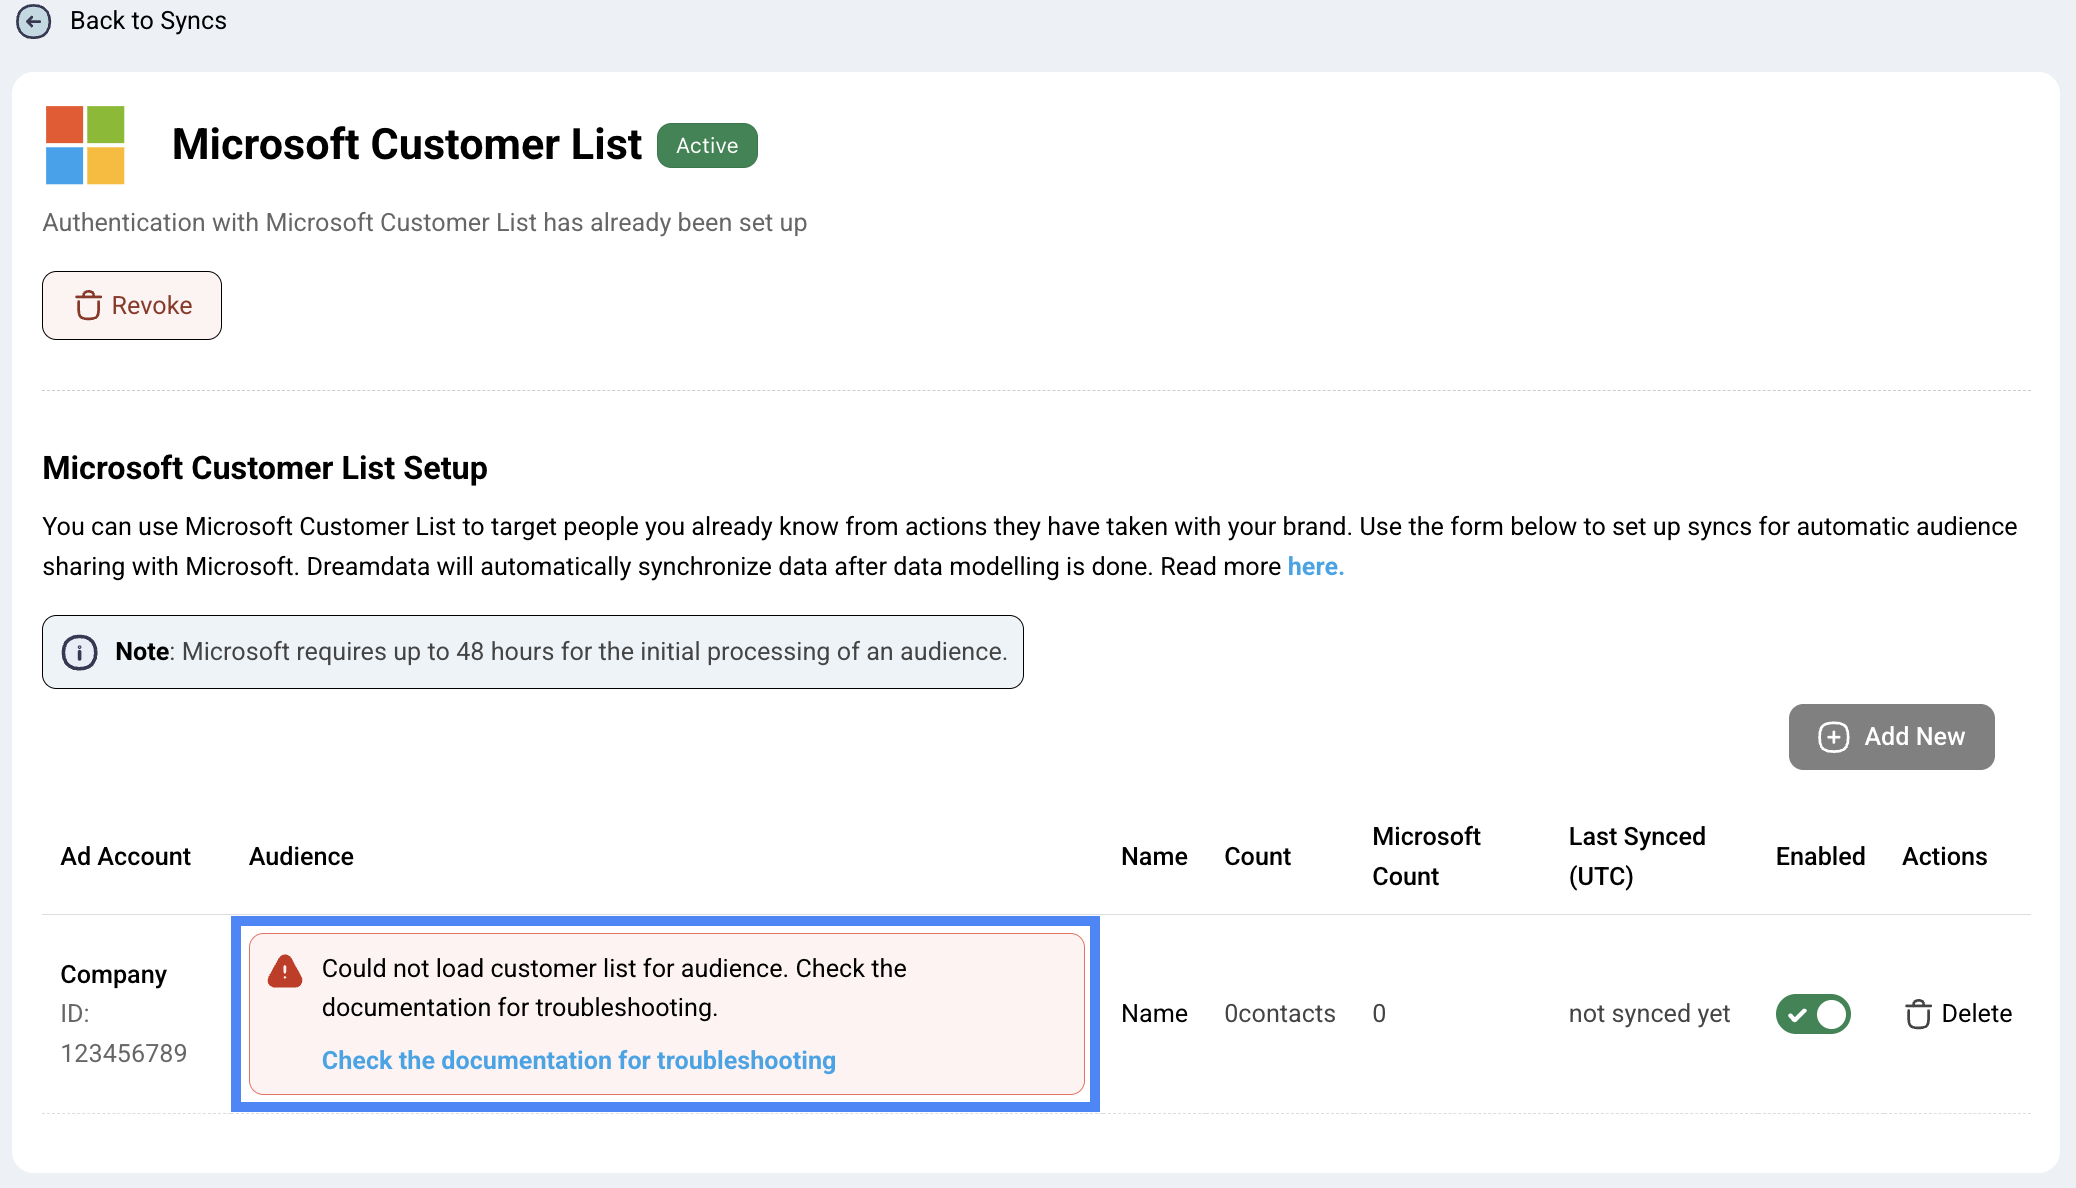2076x1188 pixels.
Task: Click the info icon in the Note
Action: coord(80,652)
